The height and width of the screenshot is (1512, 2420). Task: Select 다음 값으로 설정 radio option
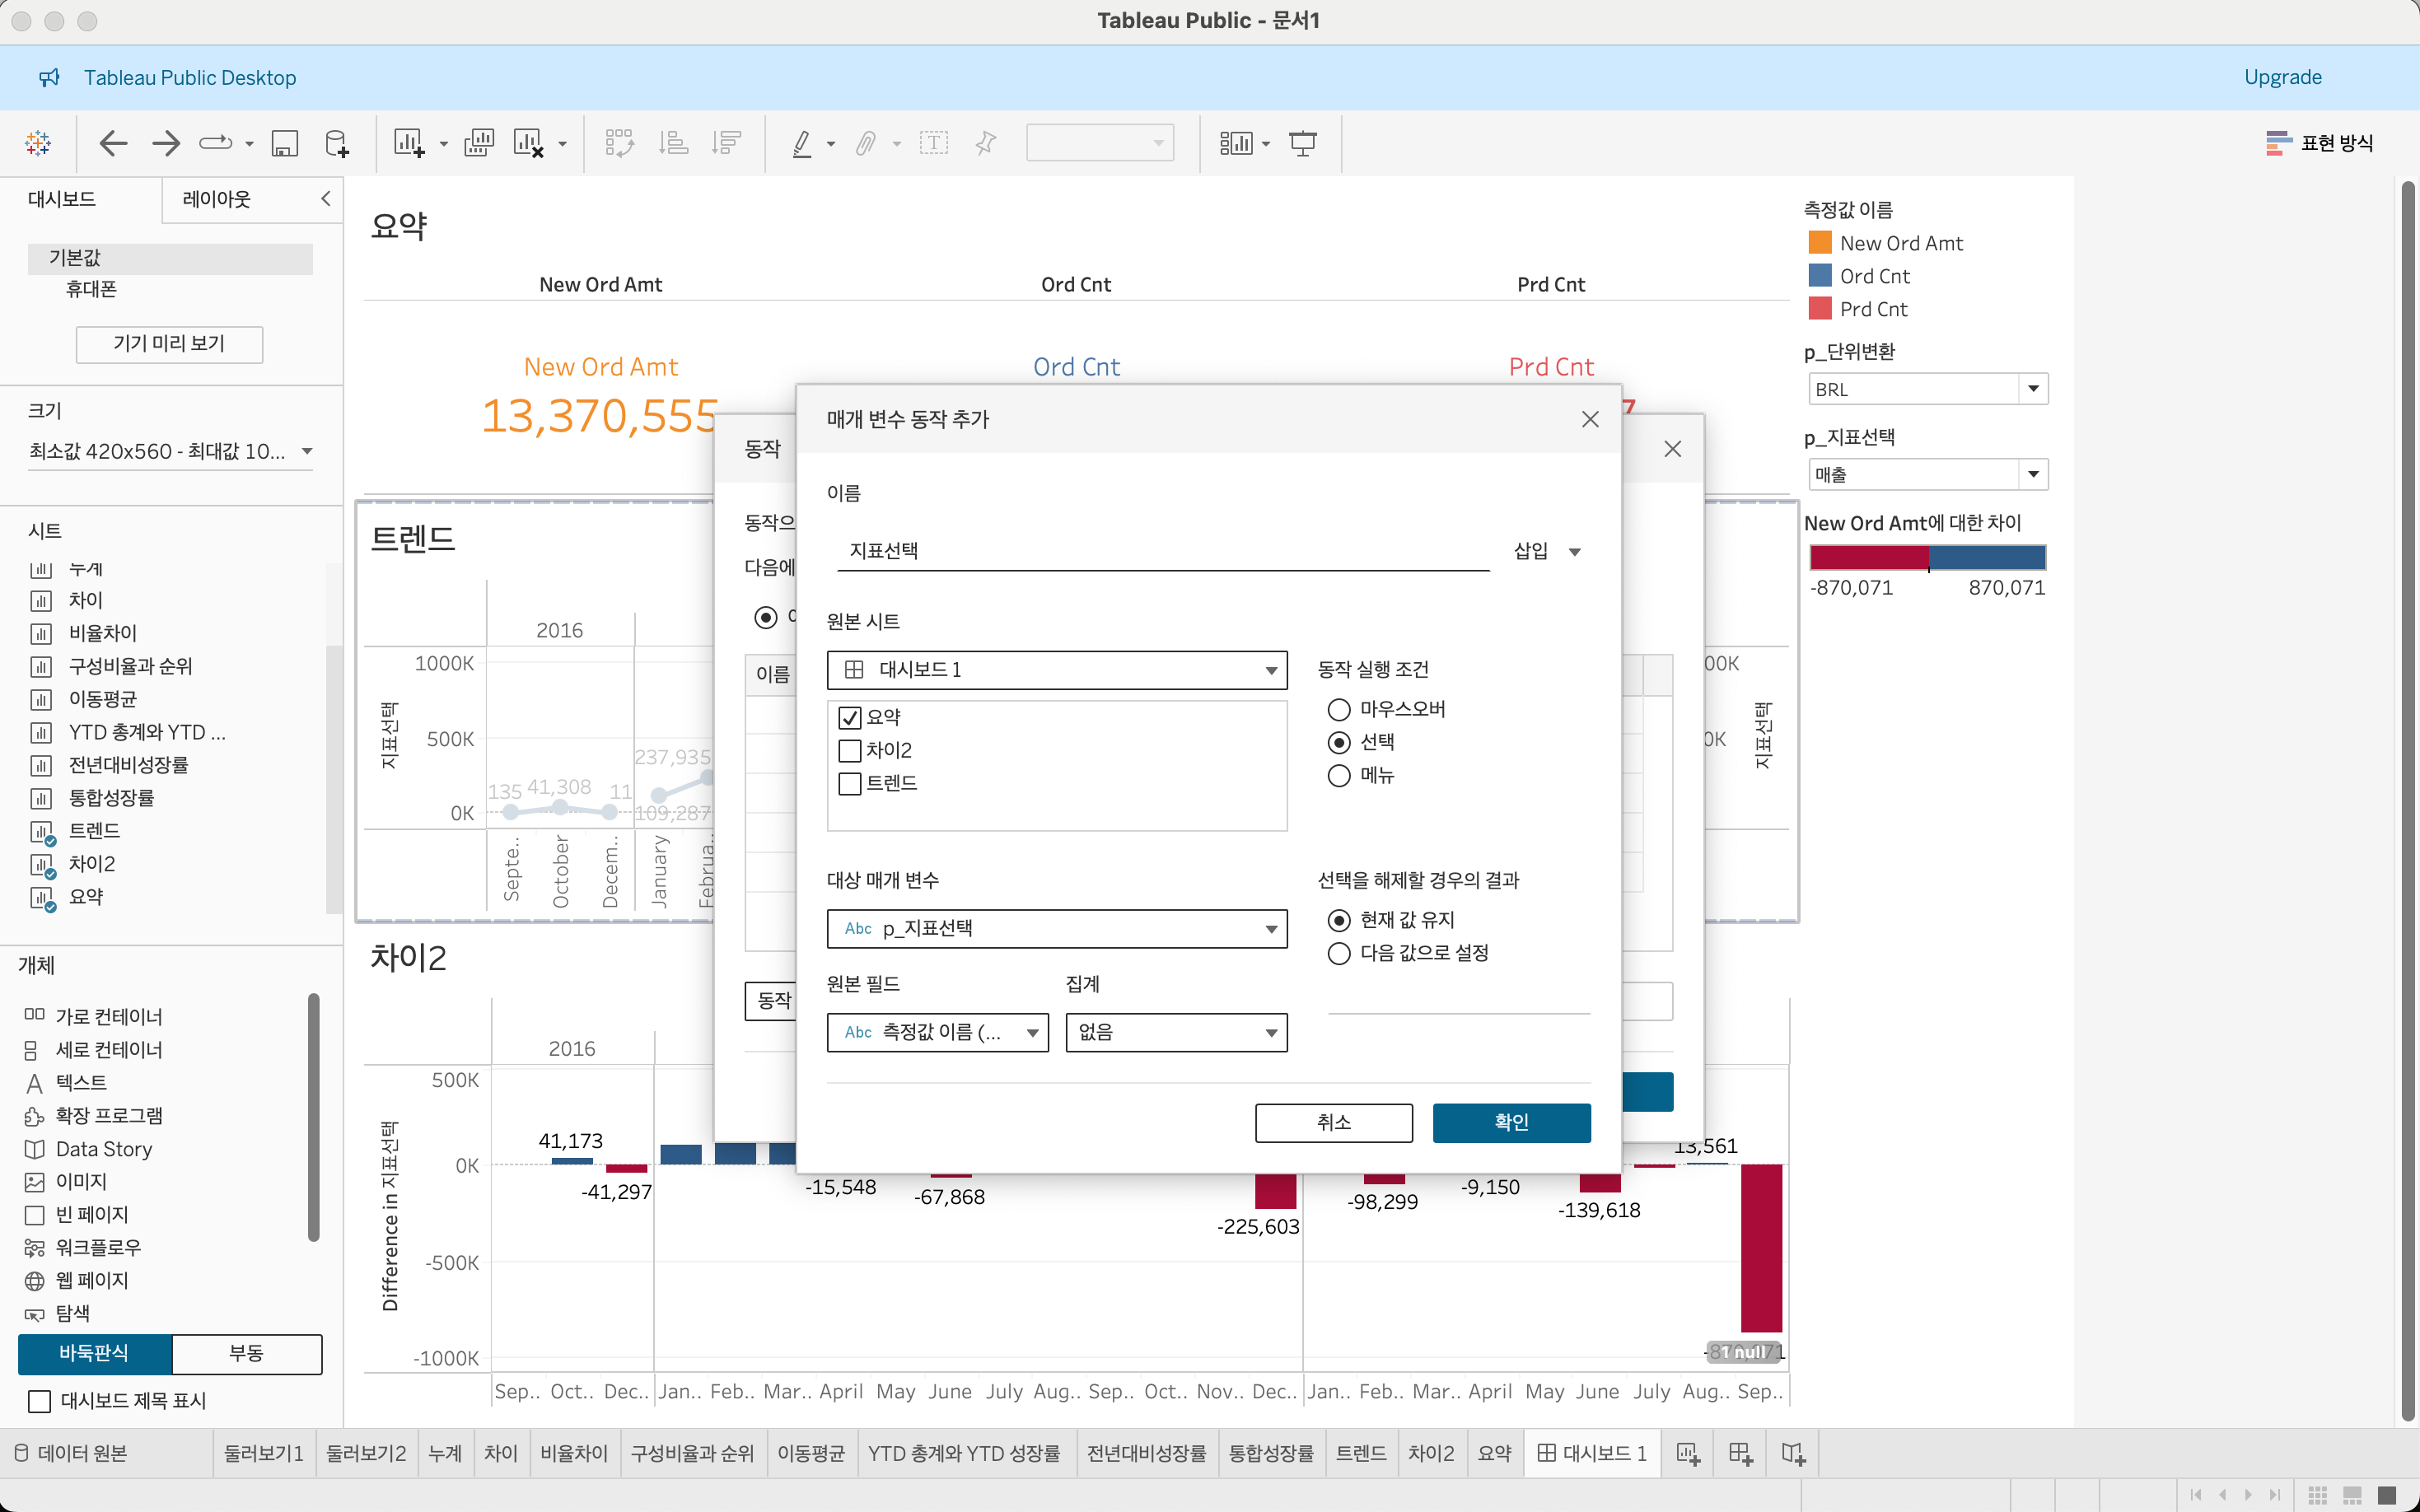tap(1339, 953)
